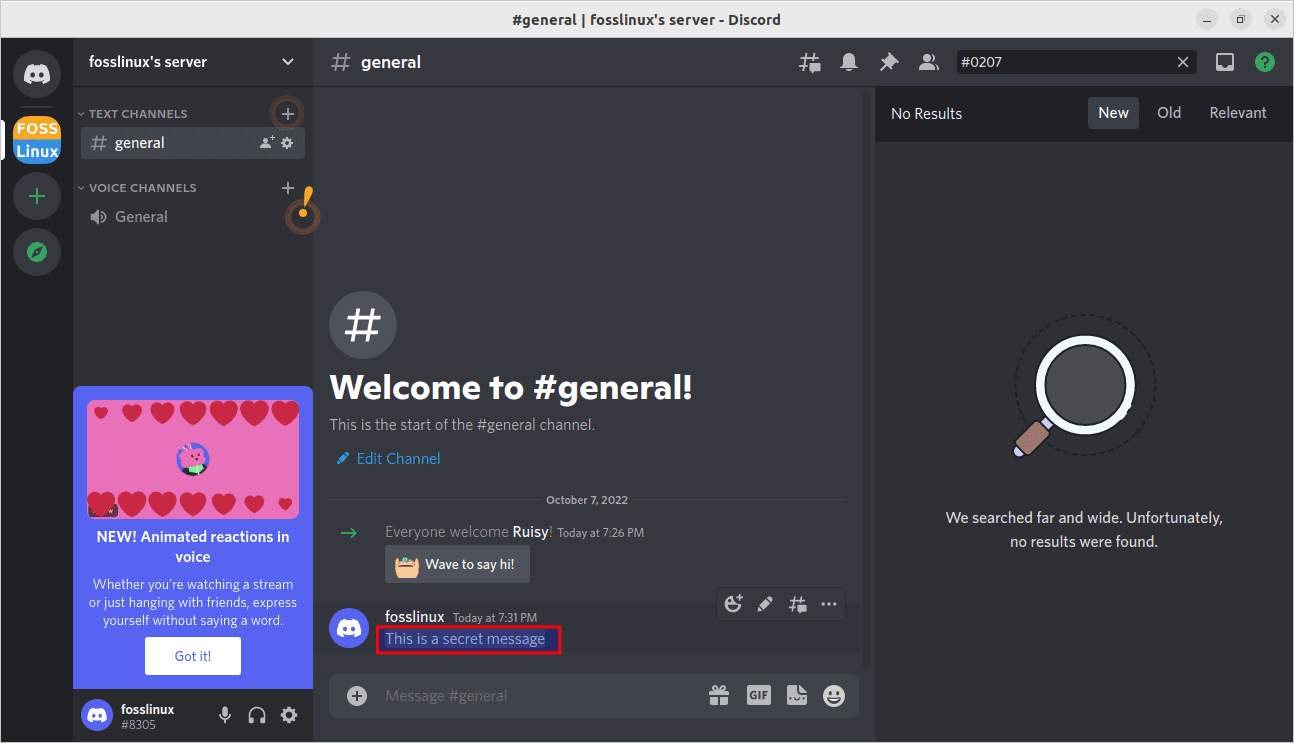Image resolution: width=1294 pixels, height=743 pixels.
Task: Add reaction to fosslinux message
Action: (734, 604)
